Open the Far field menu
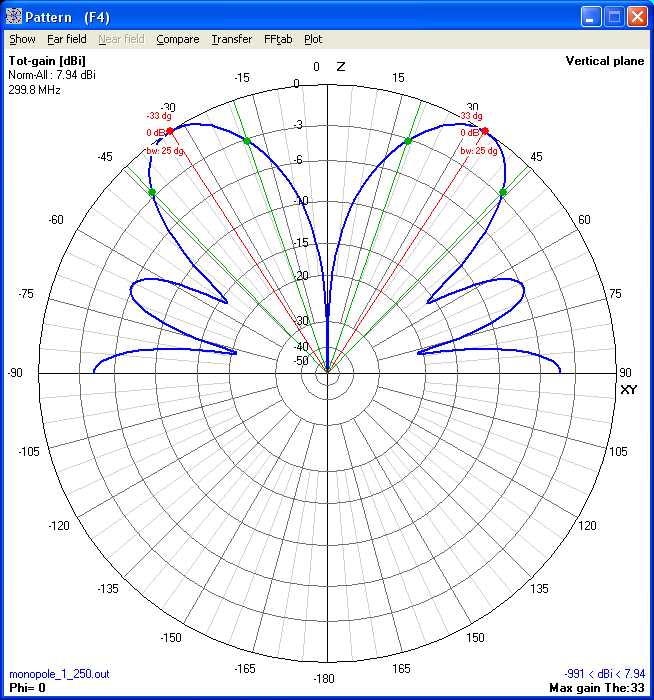The image size is (654, 700). point(67,39)
